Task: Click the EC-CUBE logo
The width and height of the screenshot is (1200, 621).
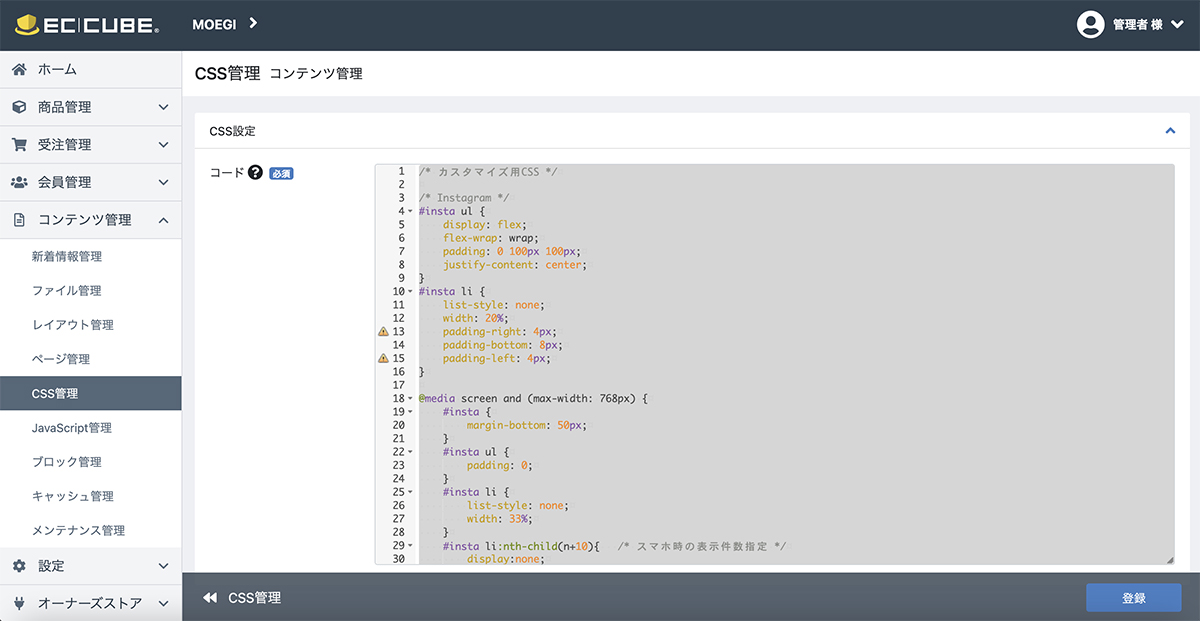Action: (x=86, y=24)
